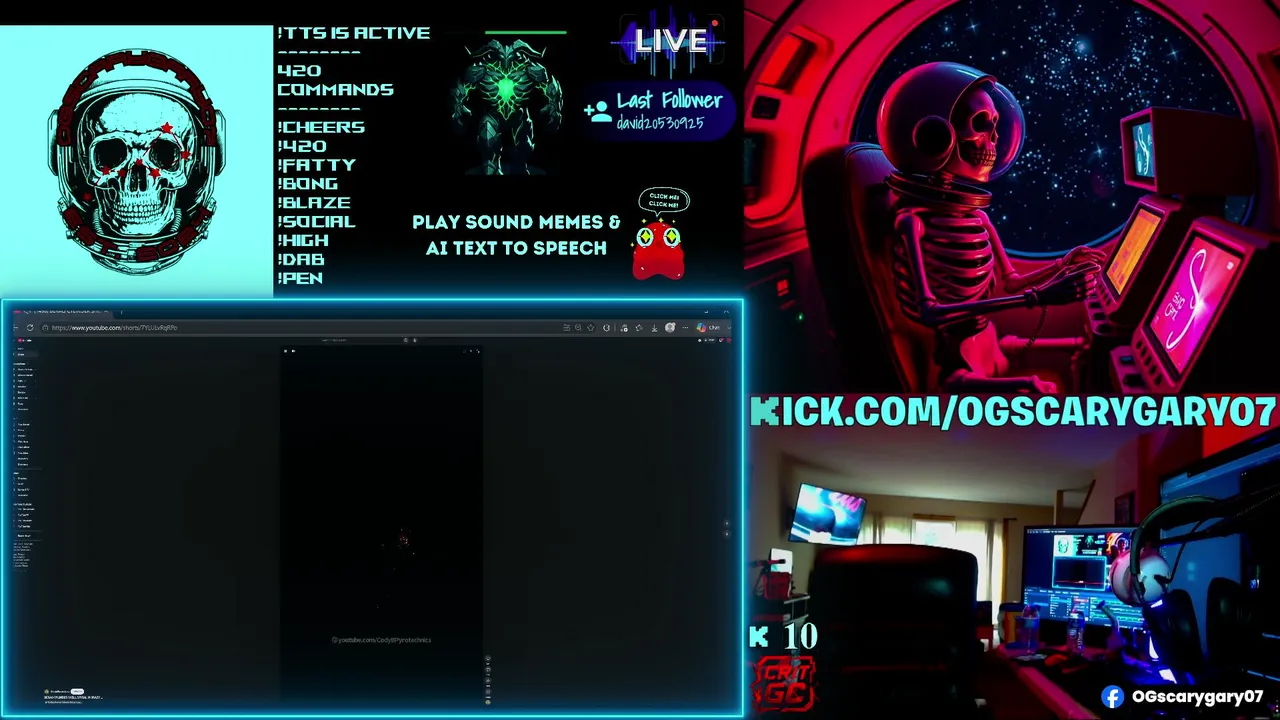Reload the YouTube page
Image resolution: width=1280 pixels, height=720 pixels.
tap(30, 328)
